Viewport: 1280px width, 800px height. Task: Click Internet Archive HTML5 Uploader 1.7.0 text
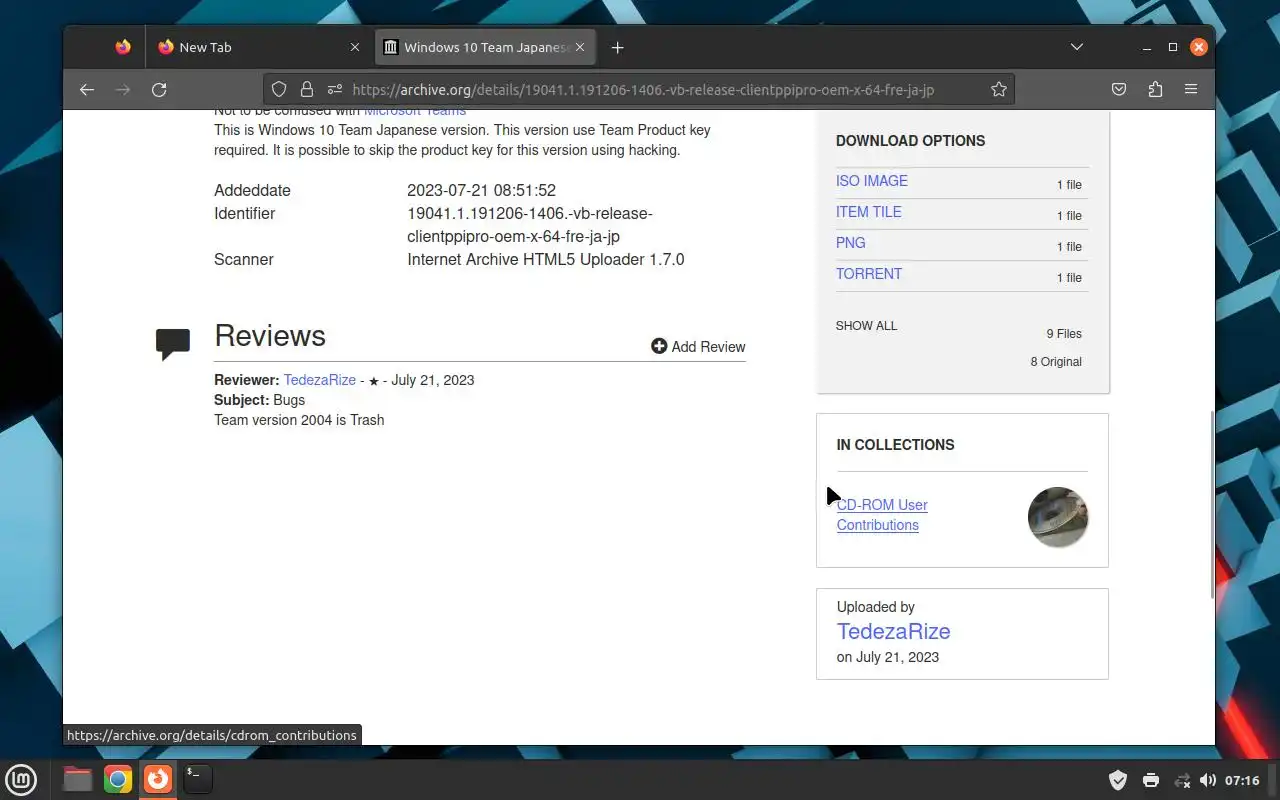point(546,259)
